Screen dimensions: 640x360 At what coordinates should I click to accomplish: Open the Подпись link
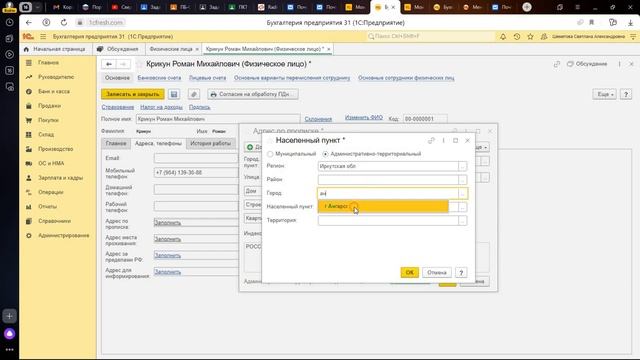pyautogui.click(x=200, y=107)
